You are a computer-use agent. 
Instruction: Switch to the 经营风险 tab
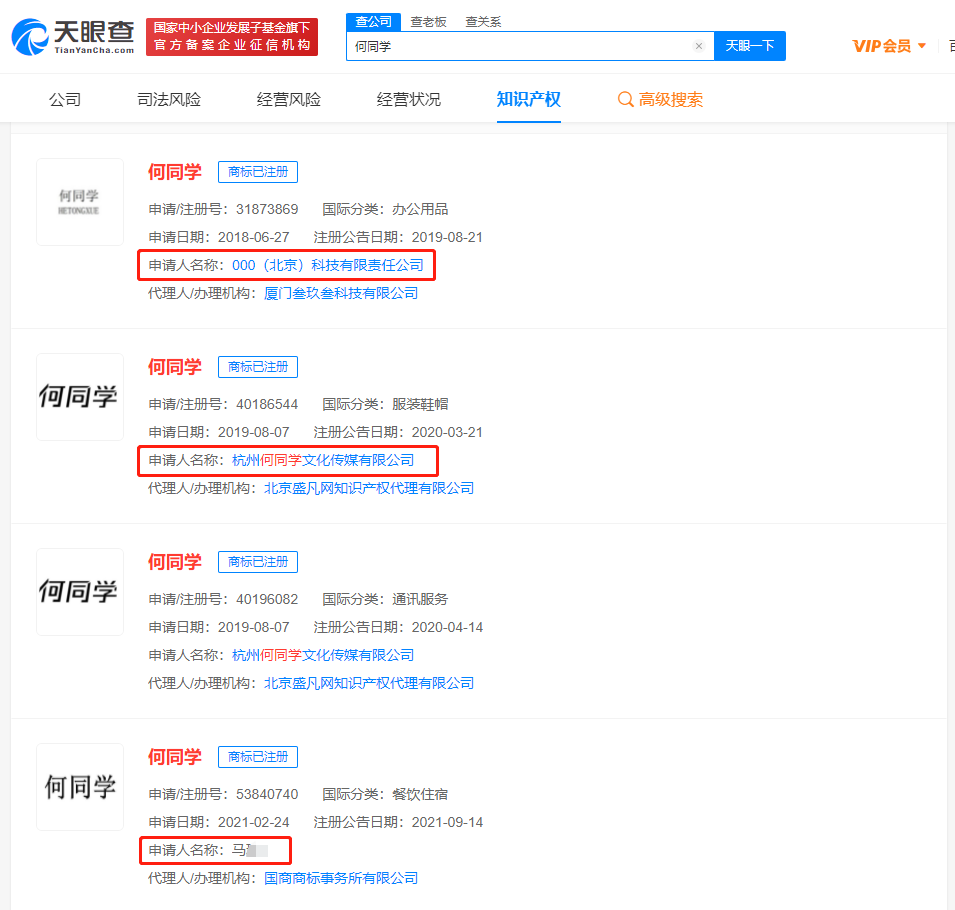pyautogui.click(x=289, y=99)
